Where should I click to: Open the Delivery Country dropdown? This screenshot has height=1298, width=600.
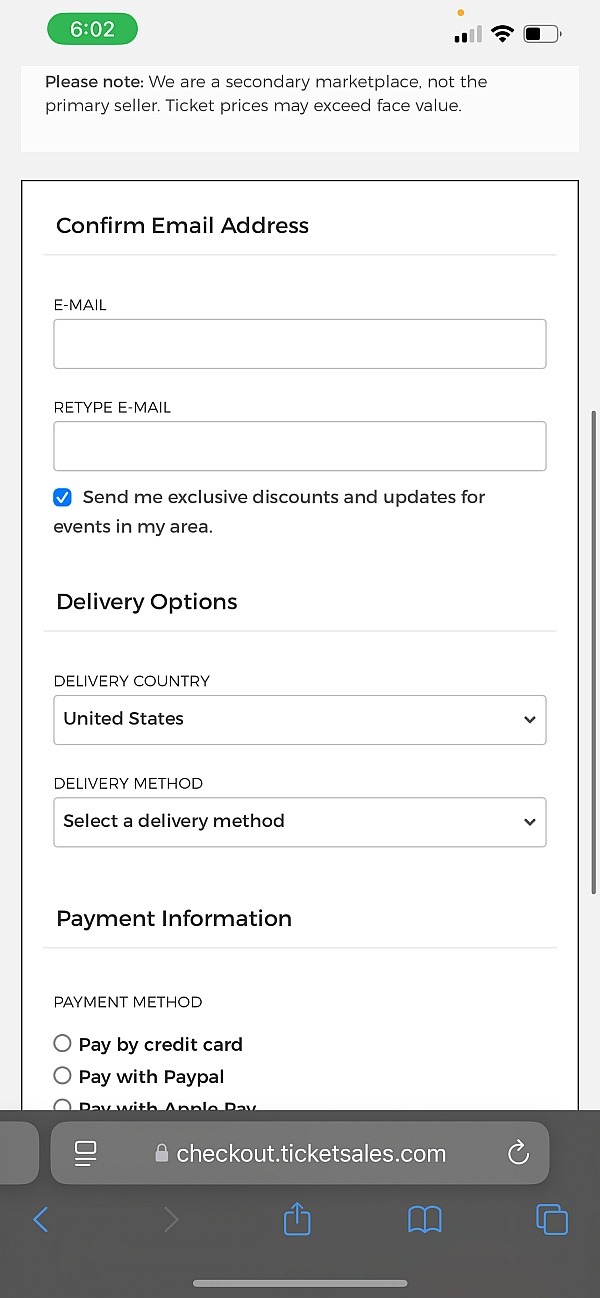(300, 720)
